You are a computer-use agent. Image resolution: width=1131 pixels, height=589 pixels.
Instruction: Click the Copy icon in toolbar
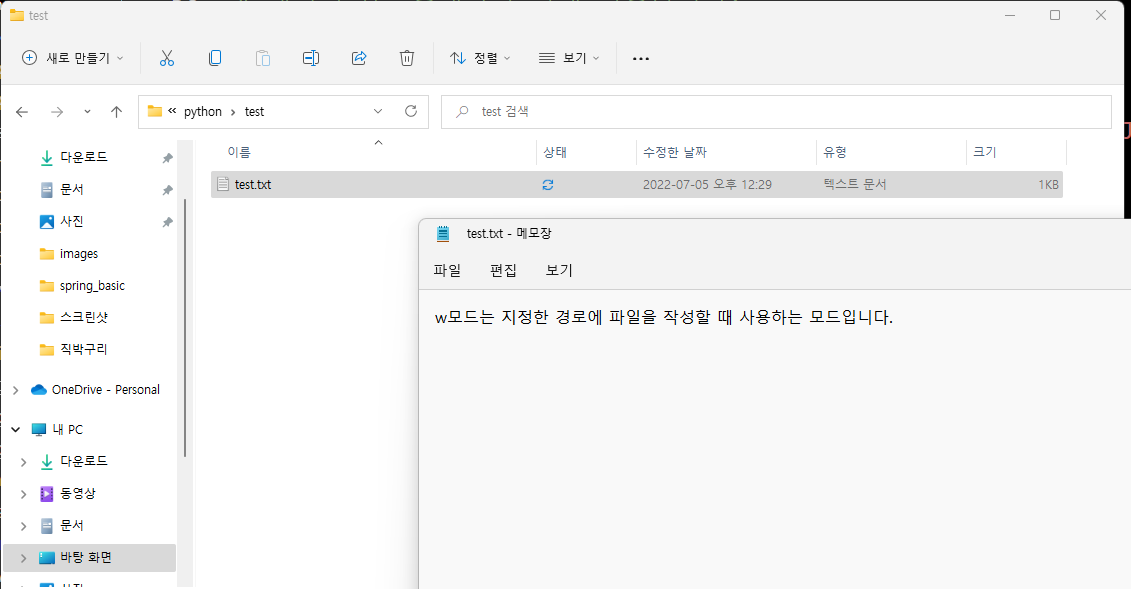coord(215,58)
